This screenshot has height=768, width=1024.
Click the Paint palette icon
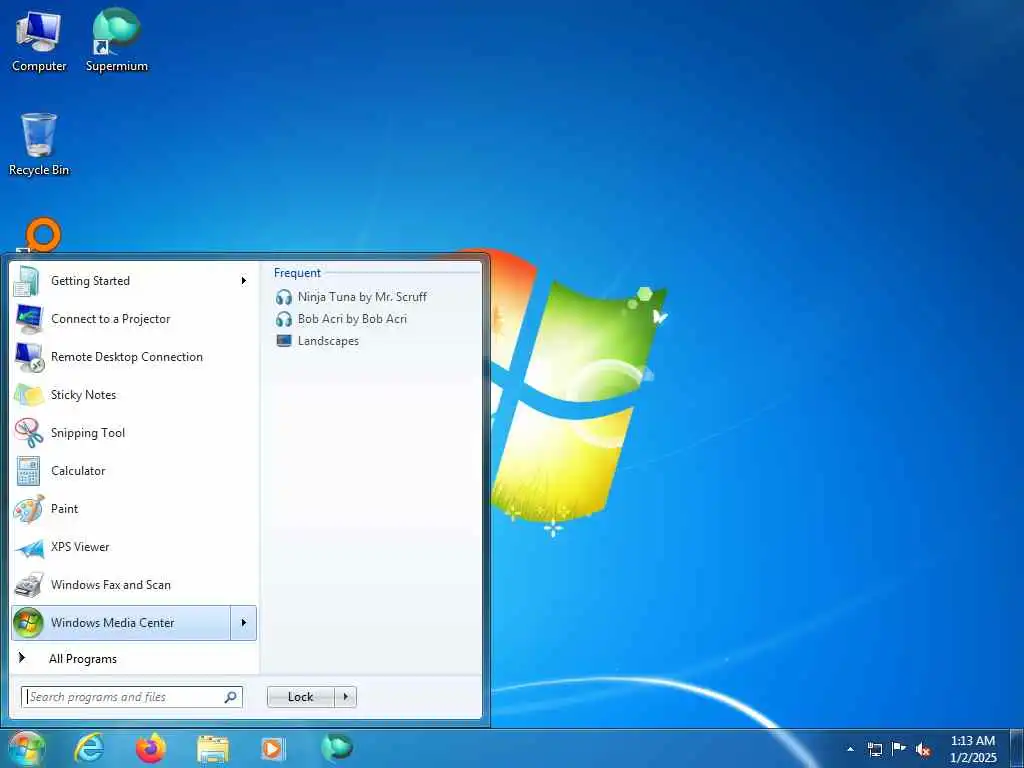point(28,509)
